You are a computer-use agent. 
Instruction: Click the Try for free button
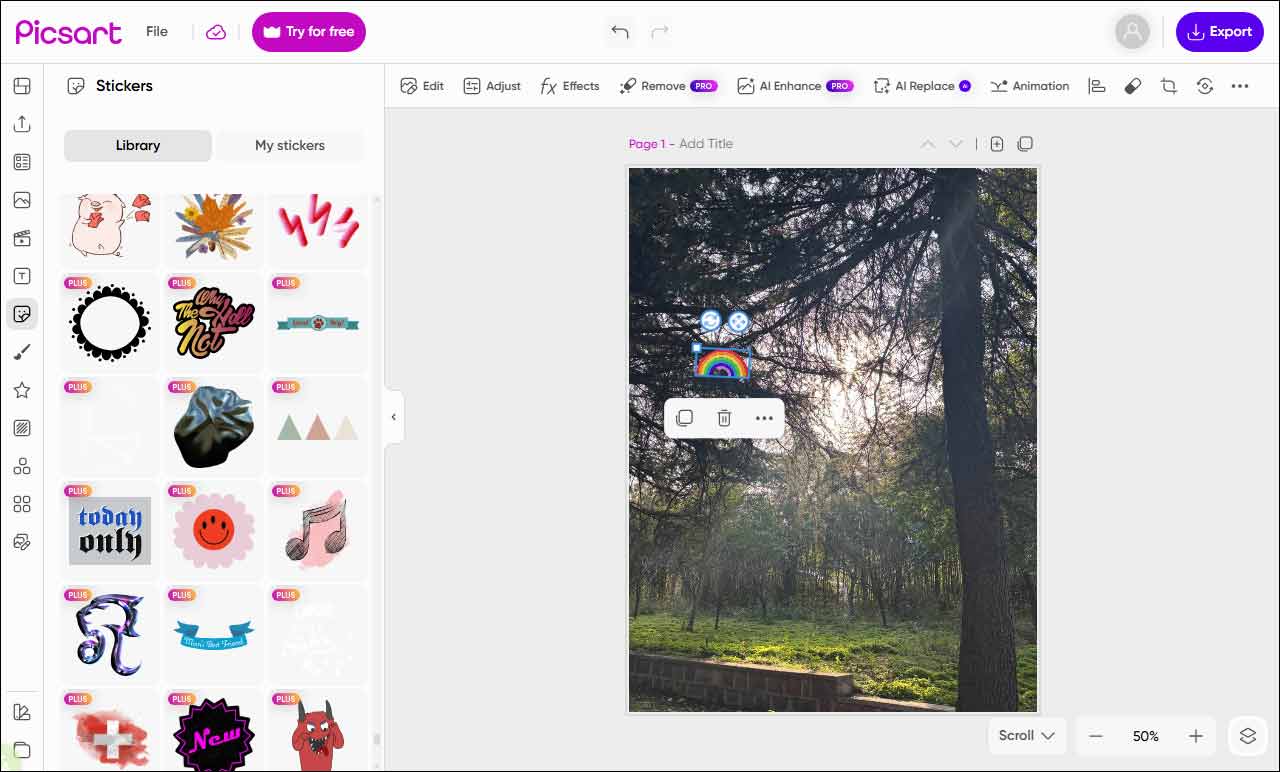(308, 31)
